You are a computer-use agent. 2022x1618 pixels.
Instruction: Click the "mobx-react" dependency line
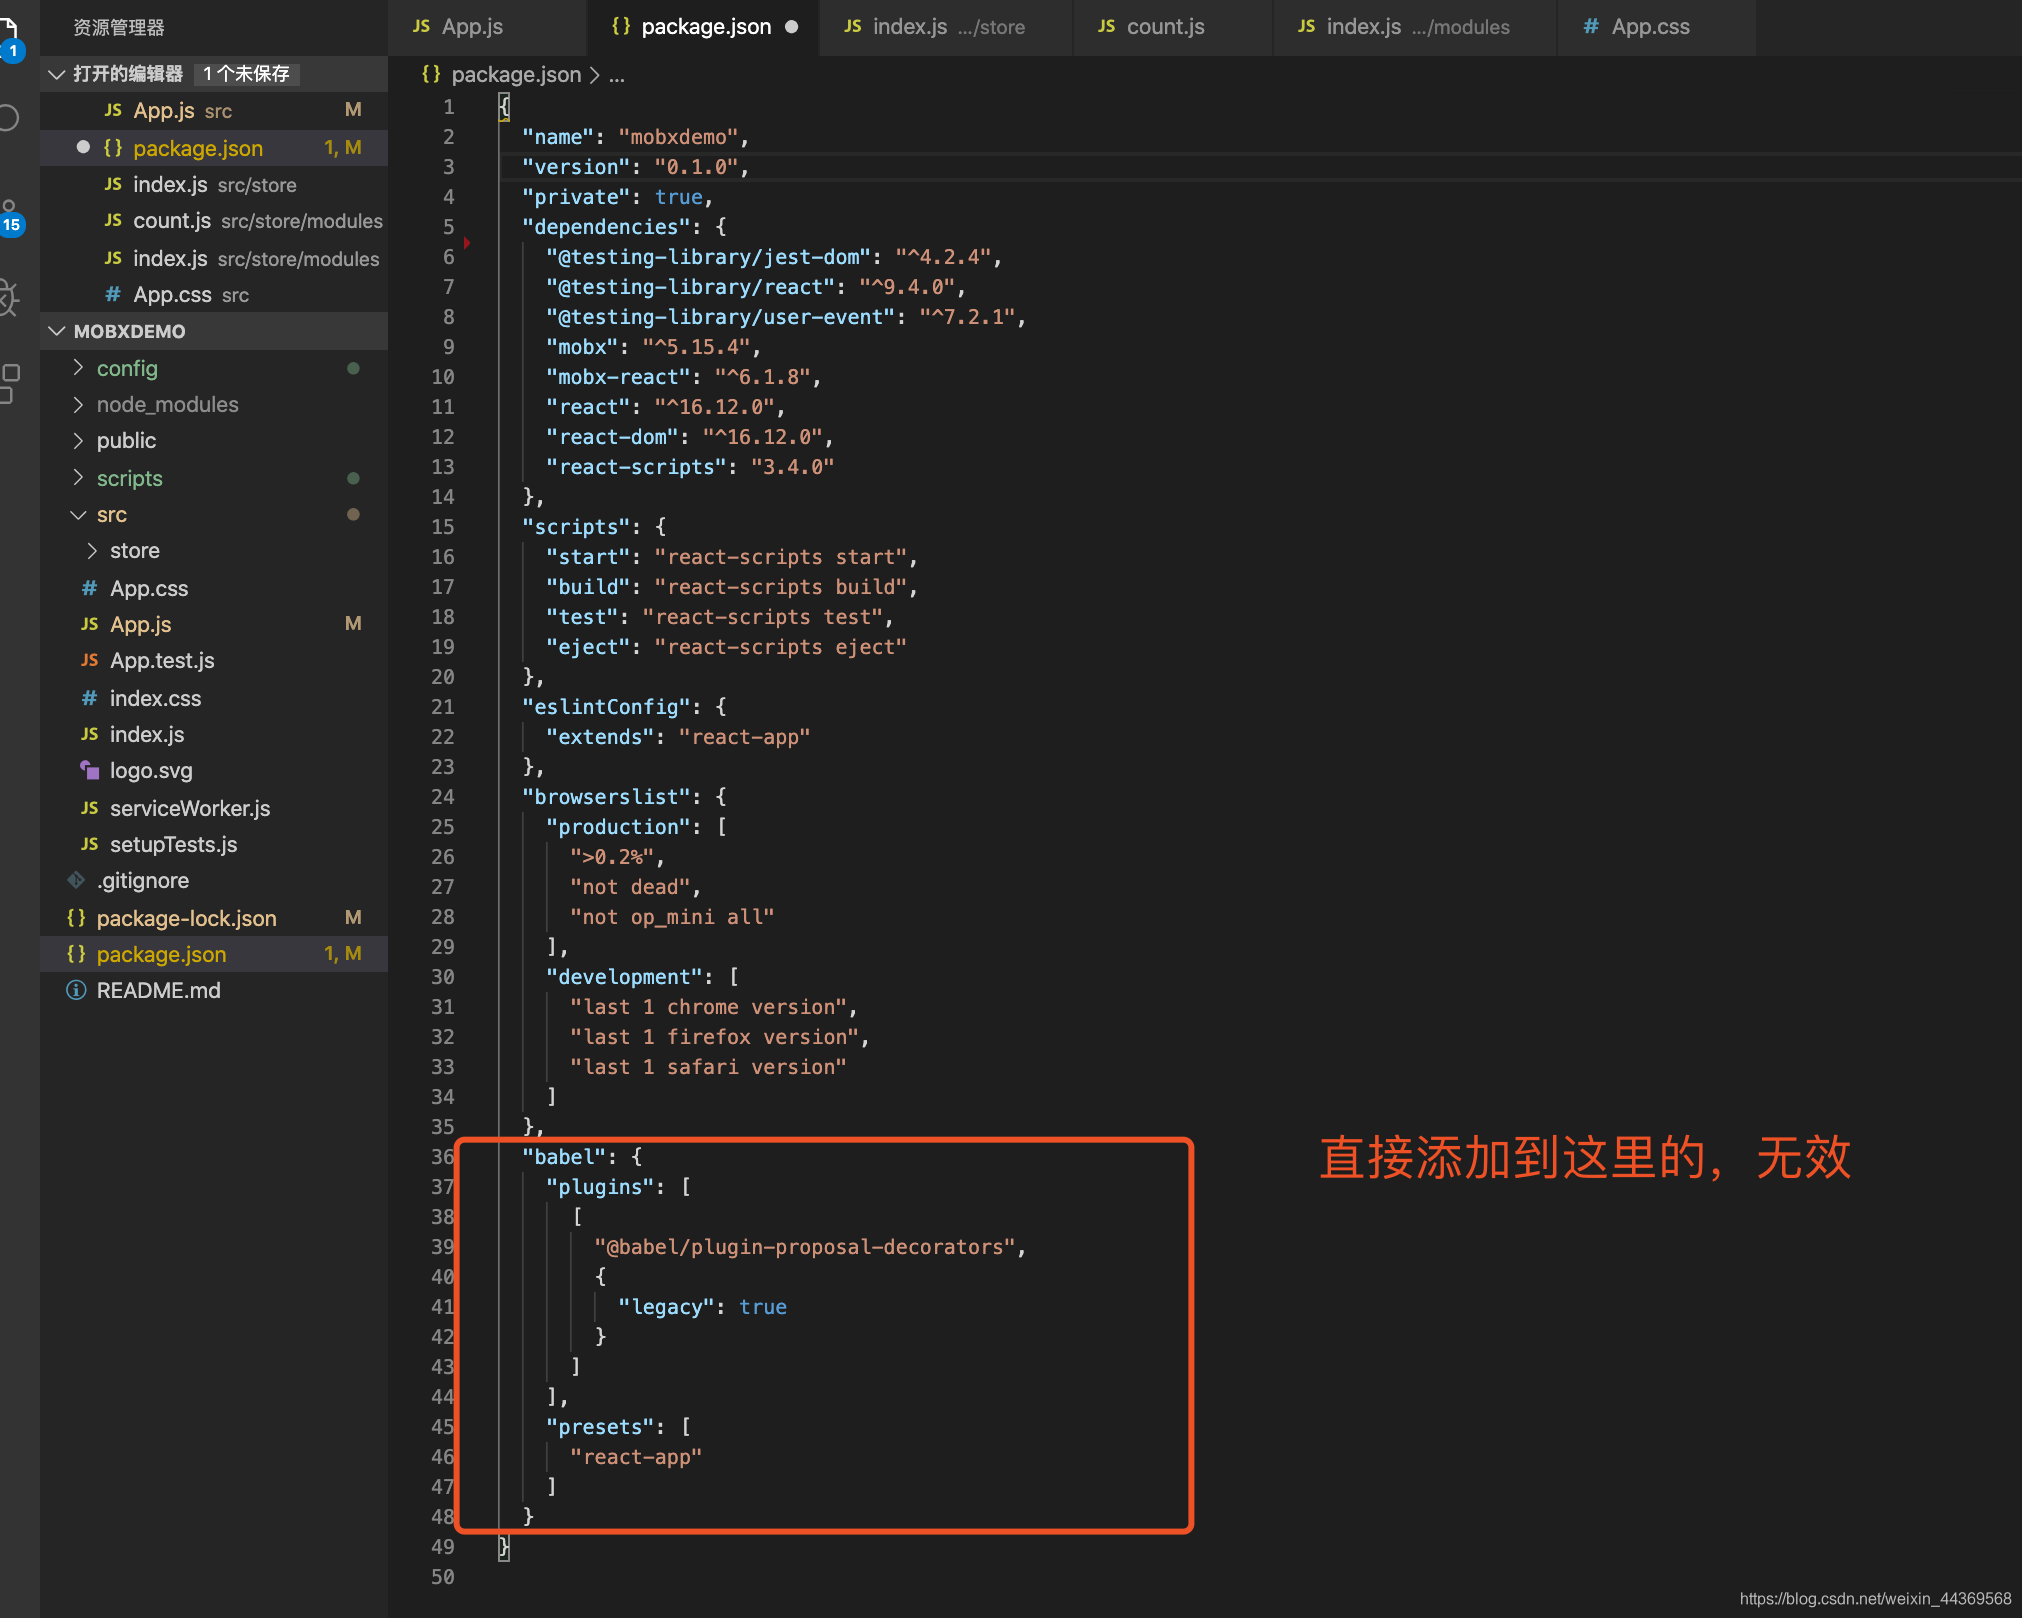pos(683,377)
